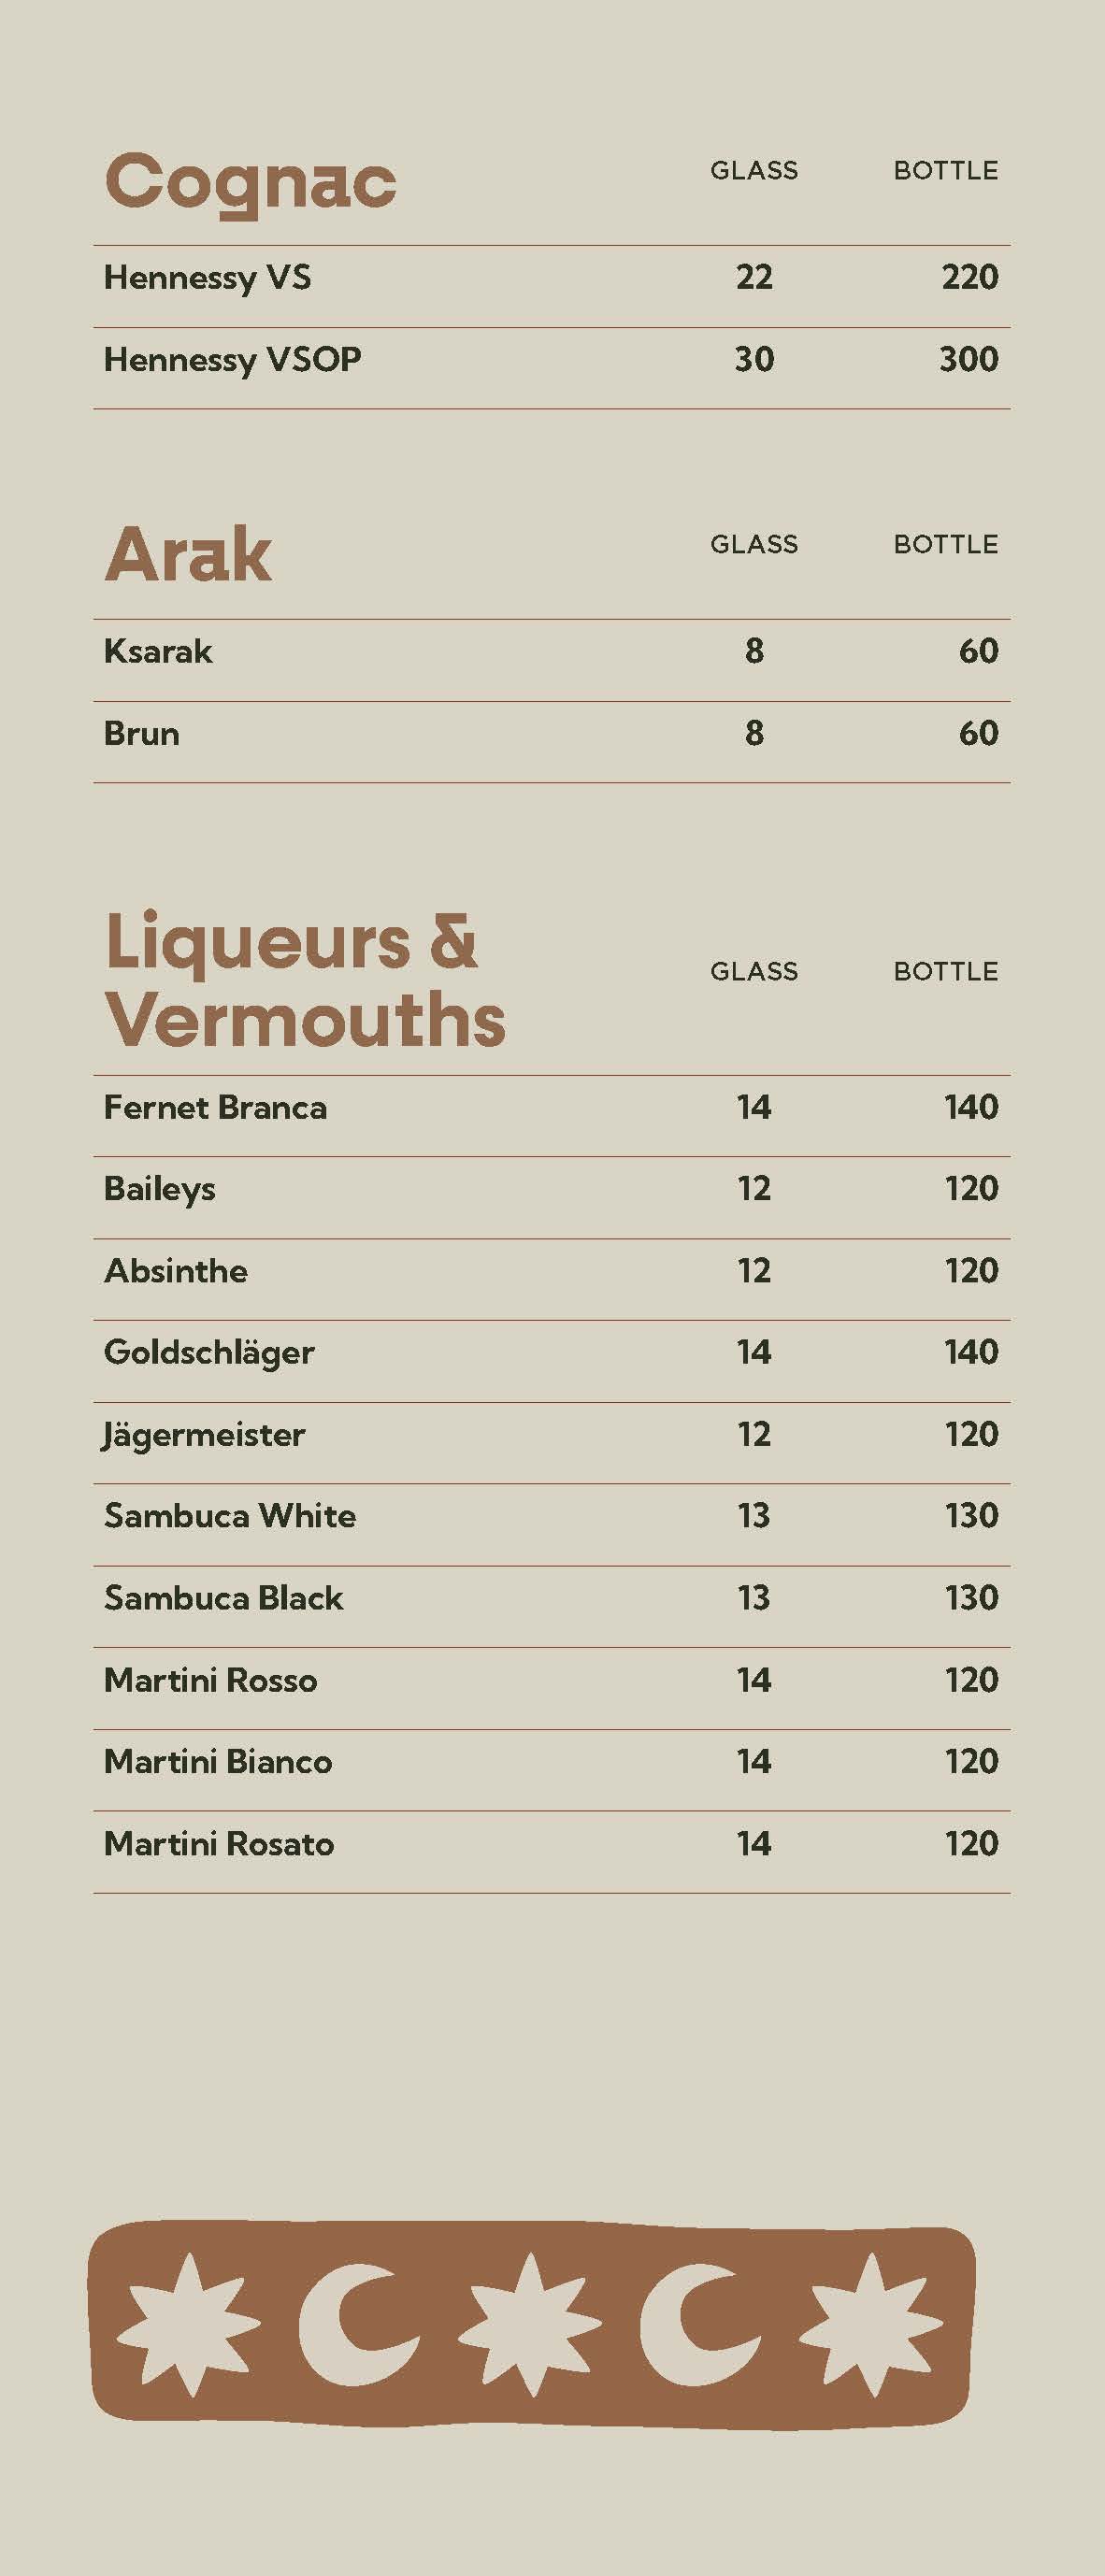Select the Arak section heading
The height and width of the screenshot is (2576, 1105).
click(188, 554)
